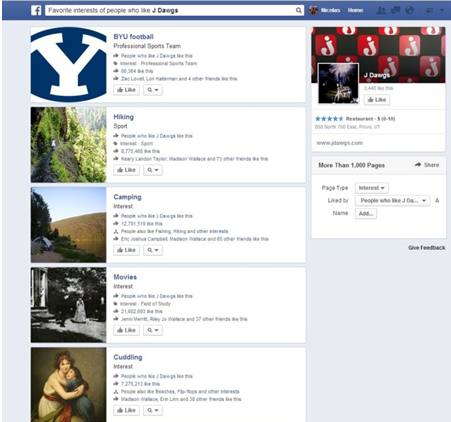Click Cuddling painting thumbnail

click(x=68, y=385)
